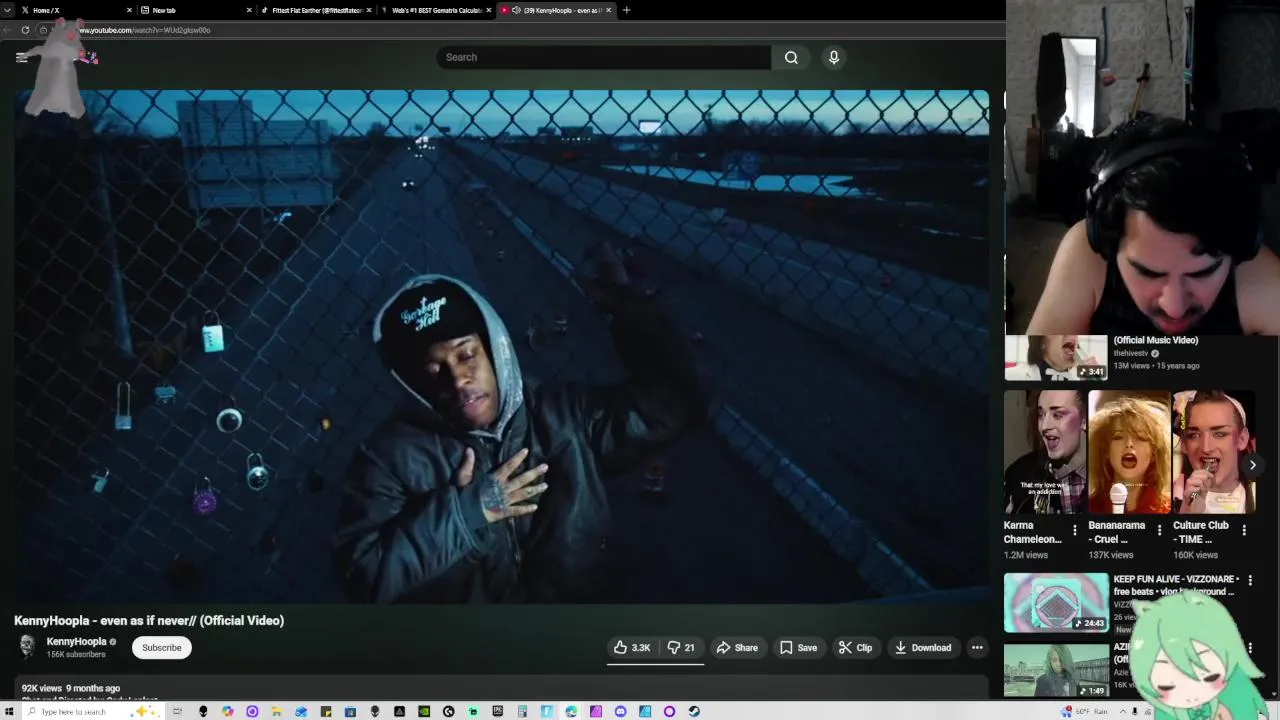1280x720 pixels.
Task: Click the youtube.com address bar URL
Action: point(145,30)
